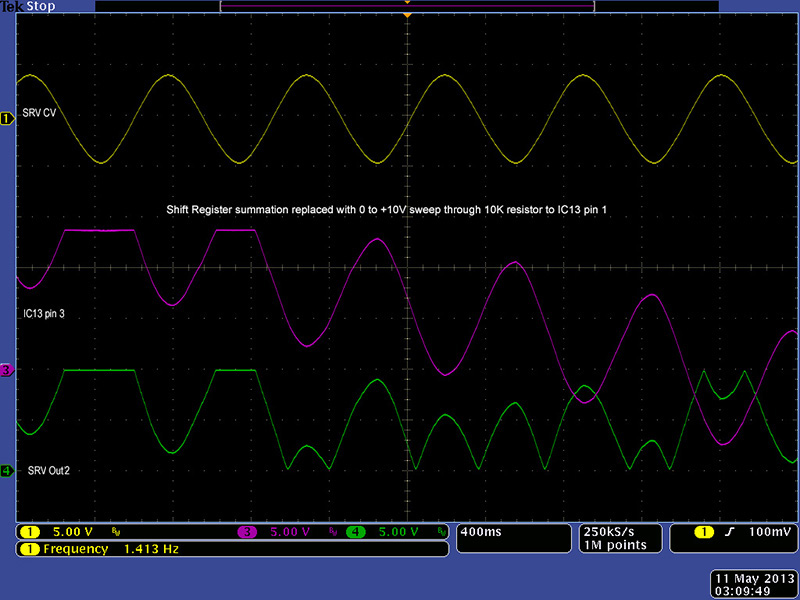Click the magenta channel 3 scale badge

point(246,531)
